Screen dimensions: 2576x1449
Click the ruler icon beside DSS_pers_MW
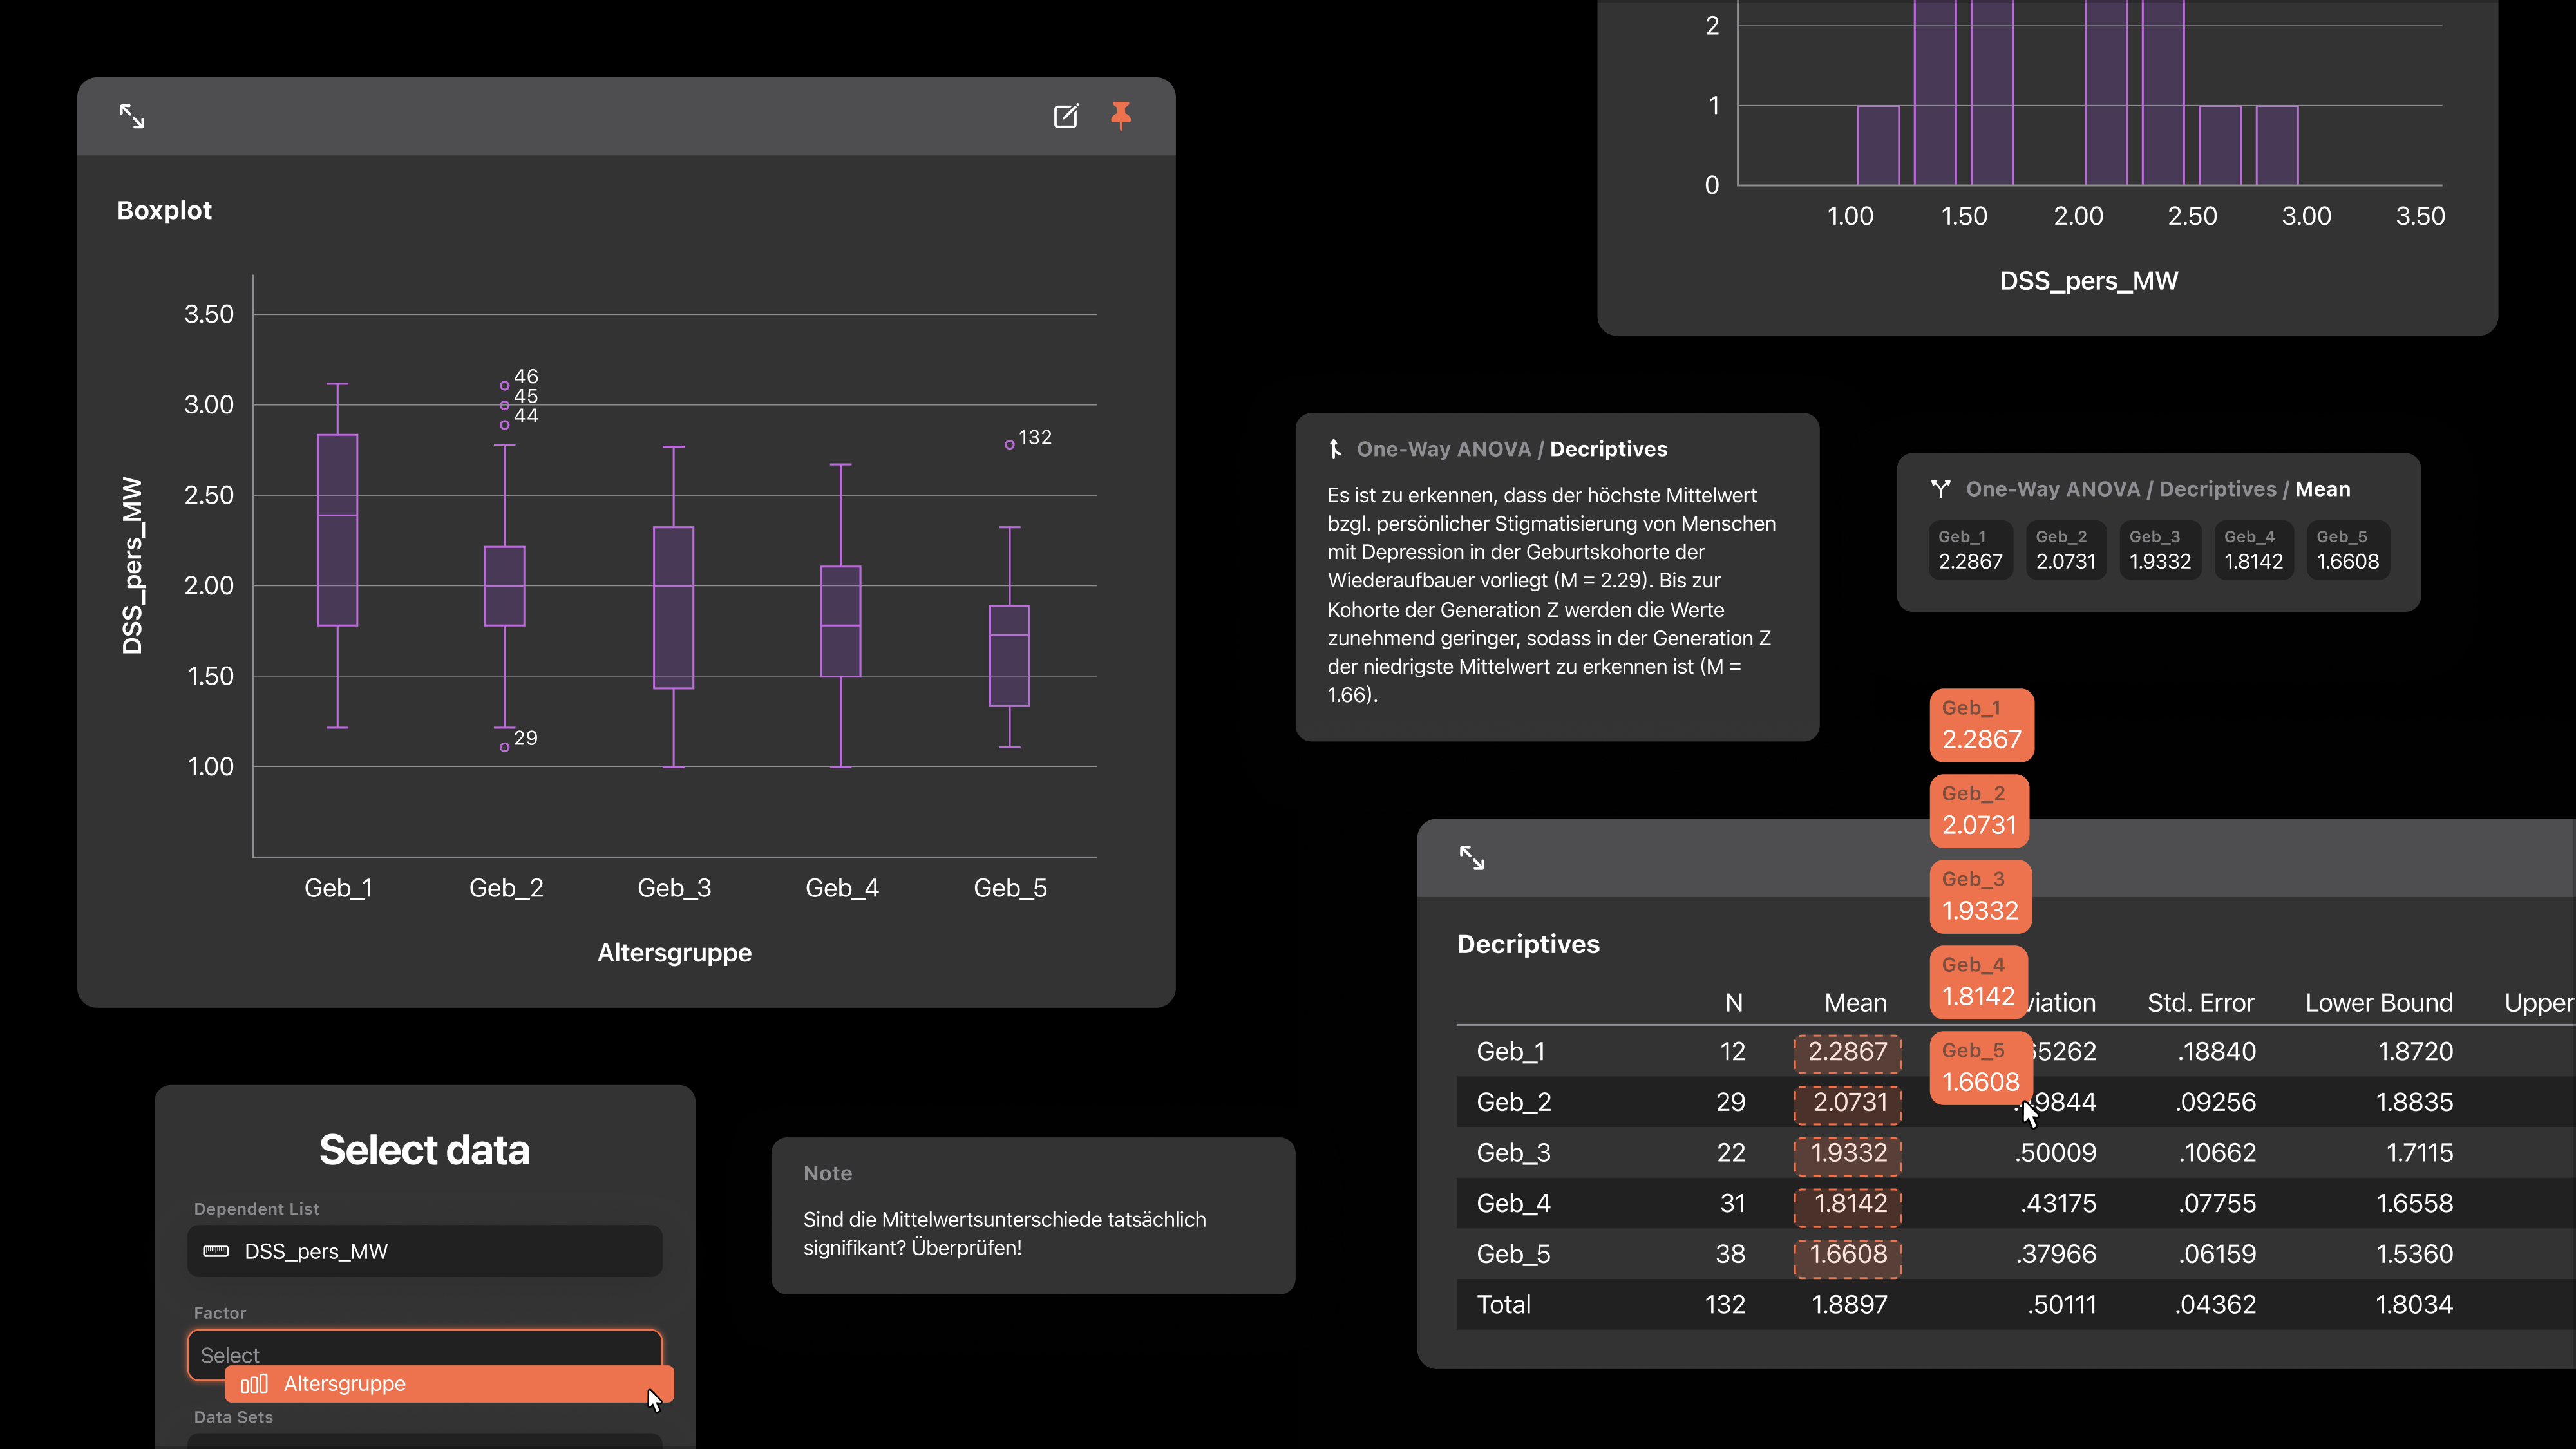point(216,1251)
